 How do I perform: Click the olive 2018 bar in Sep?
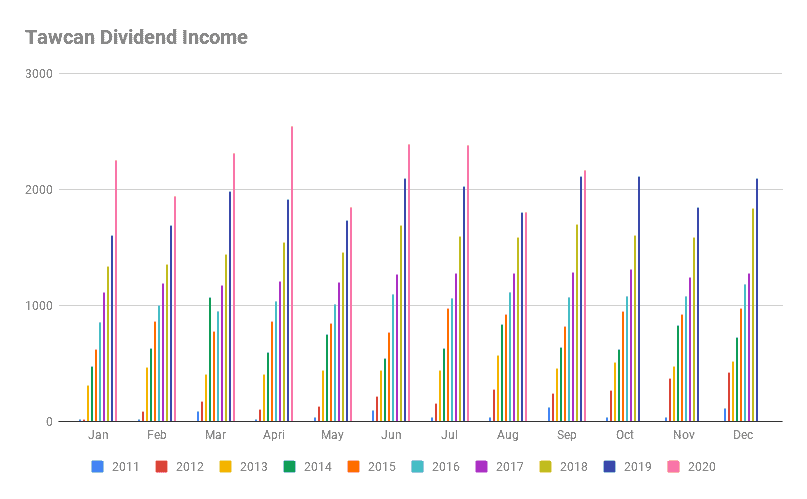click(x=577, y=323)
